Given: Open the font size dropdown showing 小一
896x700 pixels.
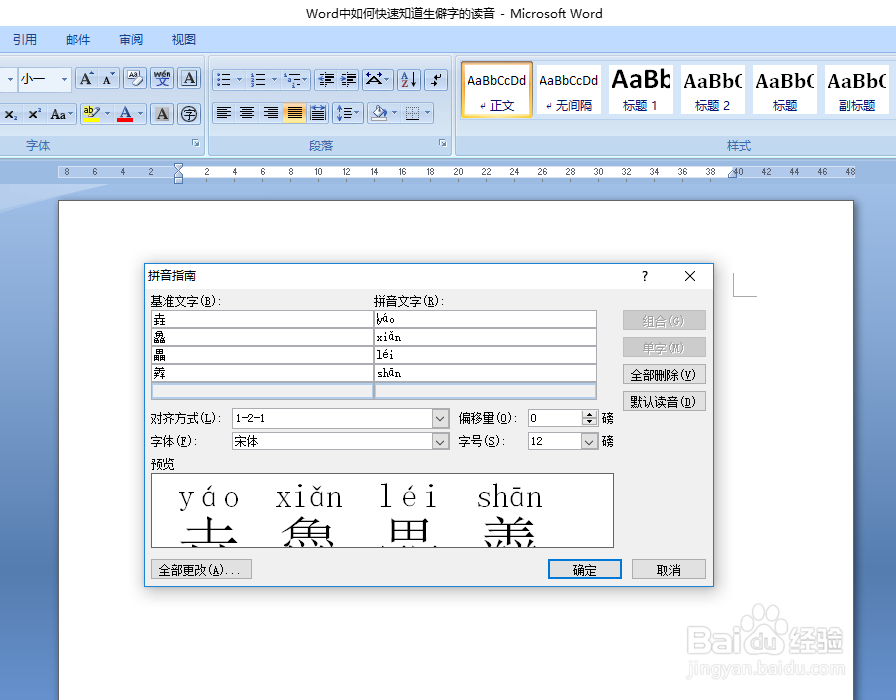Looking at the screenshot, I should point(64,79).
